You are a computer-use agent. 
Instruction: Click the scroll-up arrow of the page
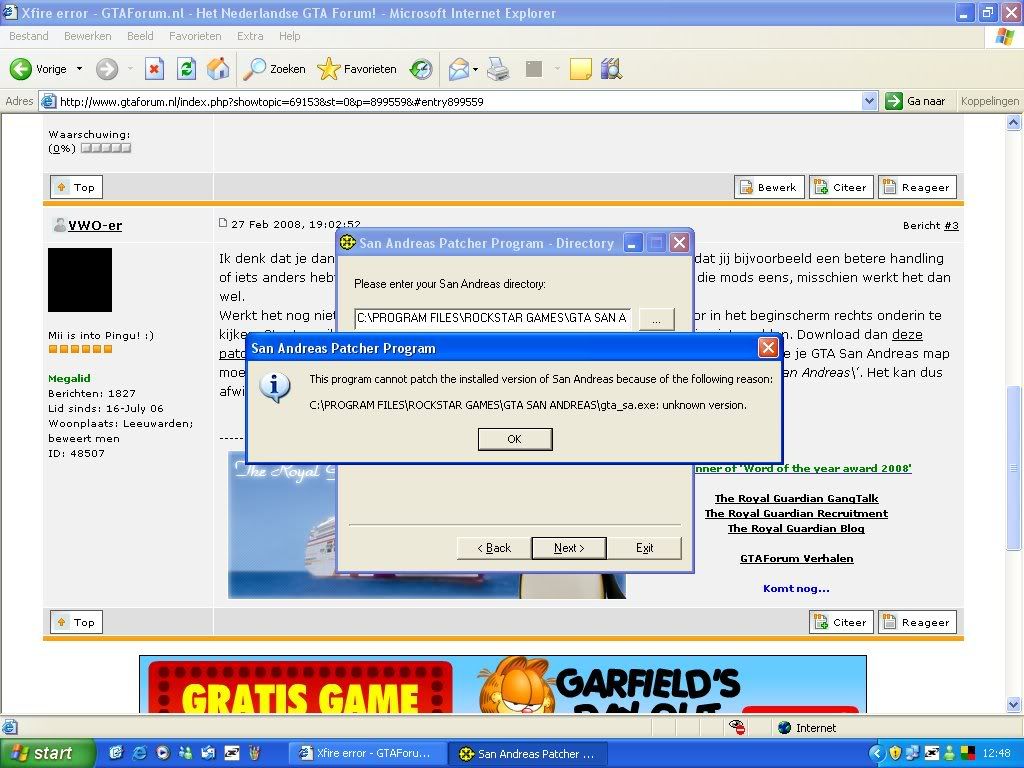tap(1014, 122)
